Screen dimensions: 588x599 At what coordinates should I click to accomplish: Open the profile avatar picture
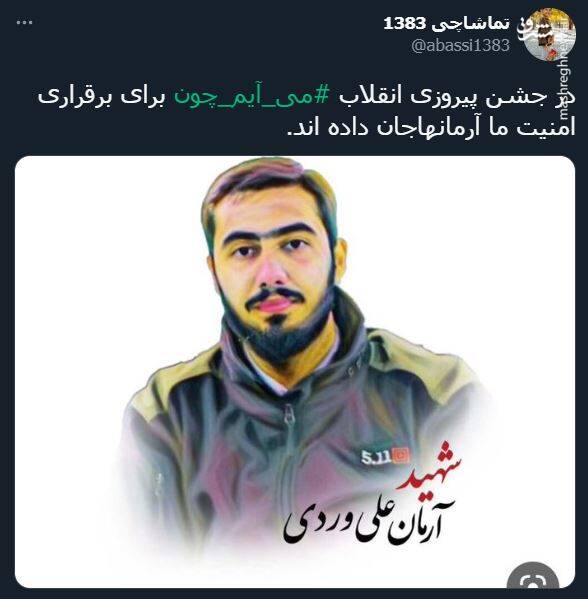547,35
